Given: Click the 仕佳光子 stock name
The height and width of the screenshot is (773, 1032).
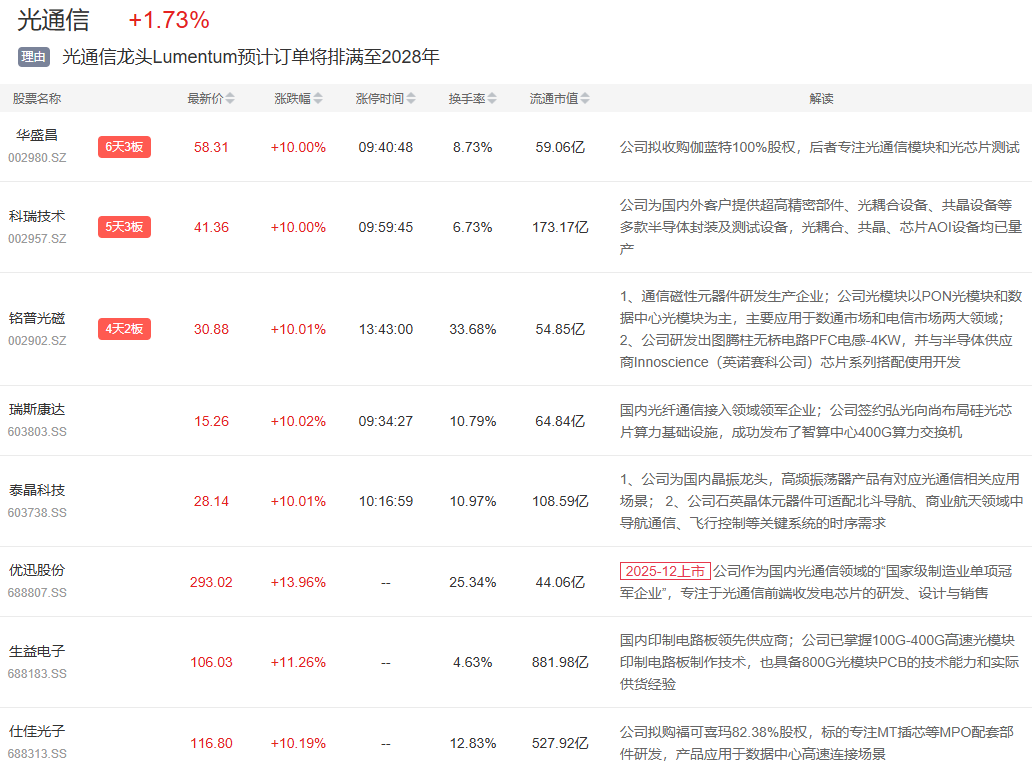Looking at the screenshot, I should pos(37,732).
